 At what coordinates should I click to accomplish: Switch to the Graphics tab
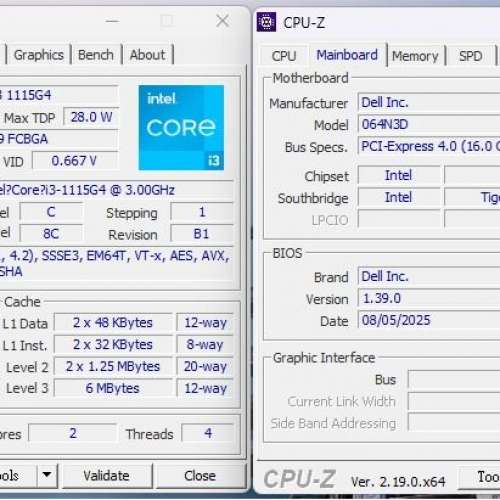39,55
